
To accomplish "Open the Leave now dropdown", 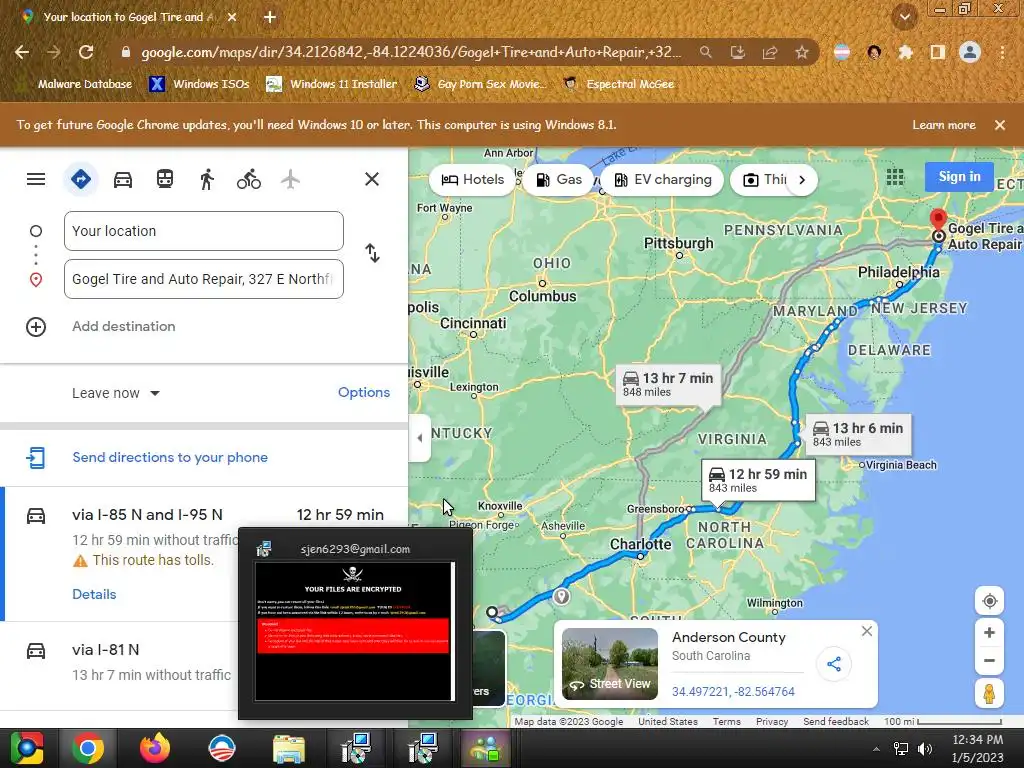I will point(116,393).
